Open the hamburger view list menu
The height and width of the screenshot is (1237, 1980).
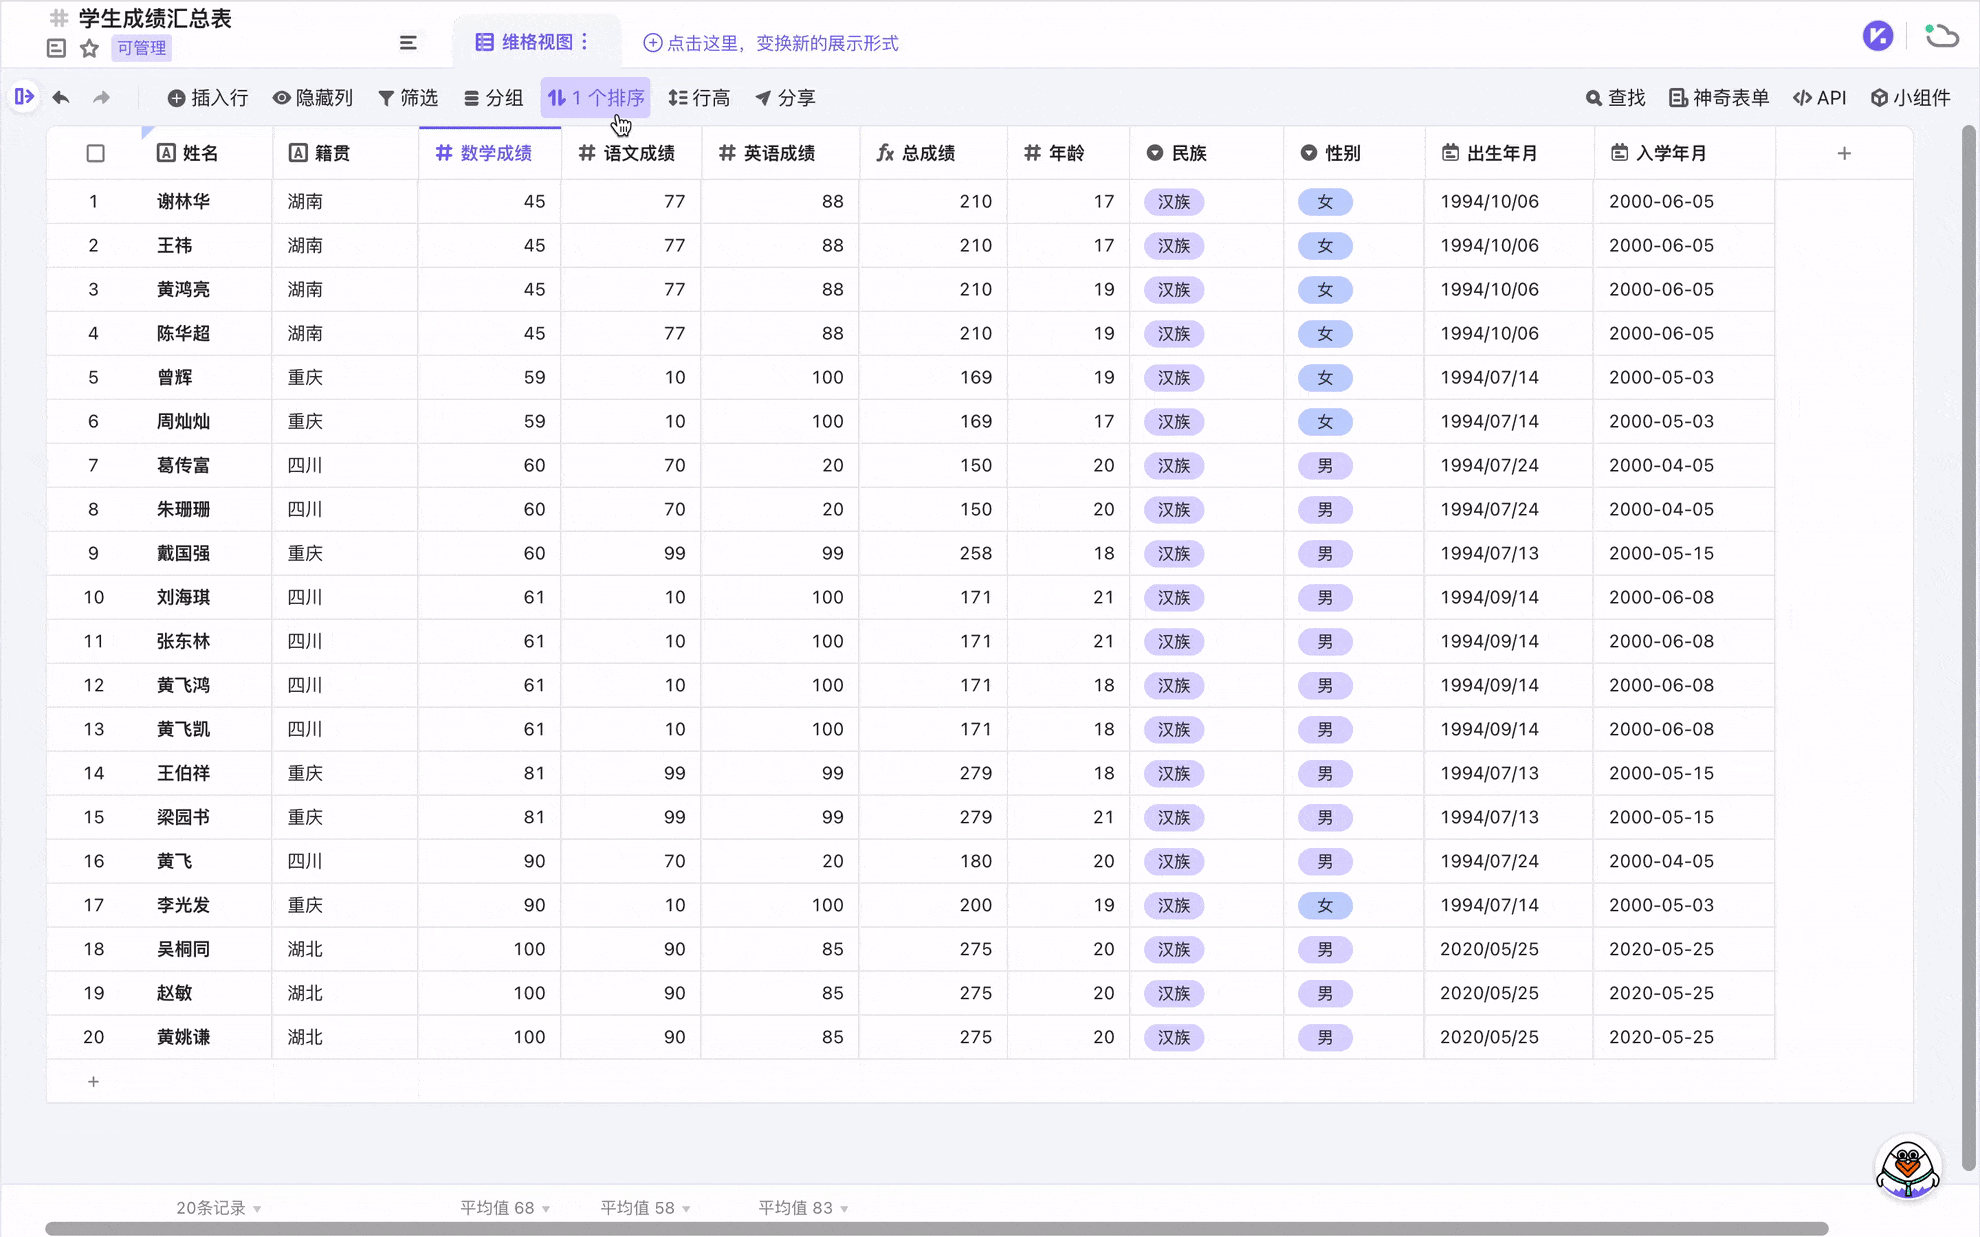408,42
